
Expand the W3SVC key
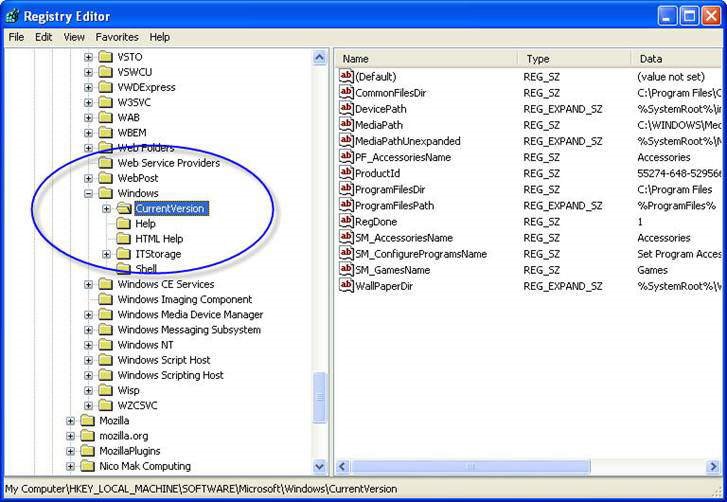tap(88, 102)
